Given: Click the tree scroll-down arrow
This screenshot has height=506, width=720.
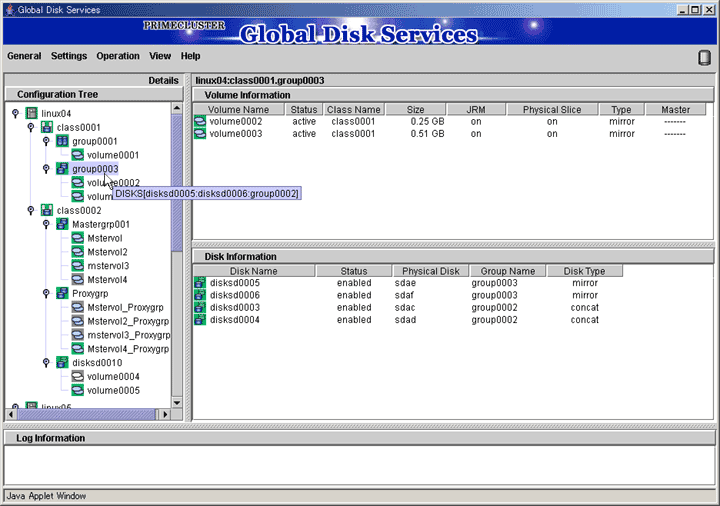Looking at the screenshot, I should pos(177,403).
